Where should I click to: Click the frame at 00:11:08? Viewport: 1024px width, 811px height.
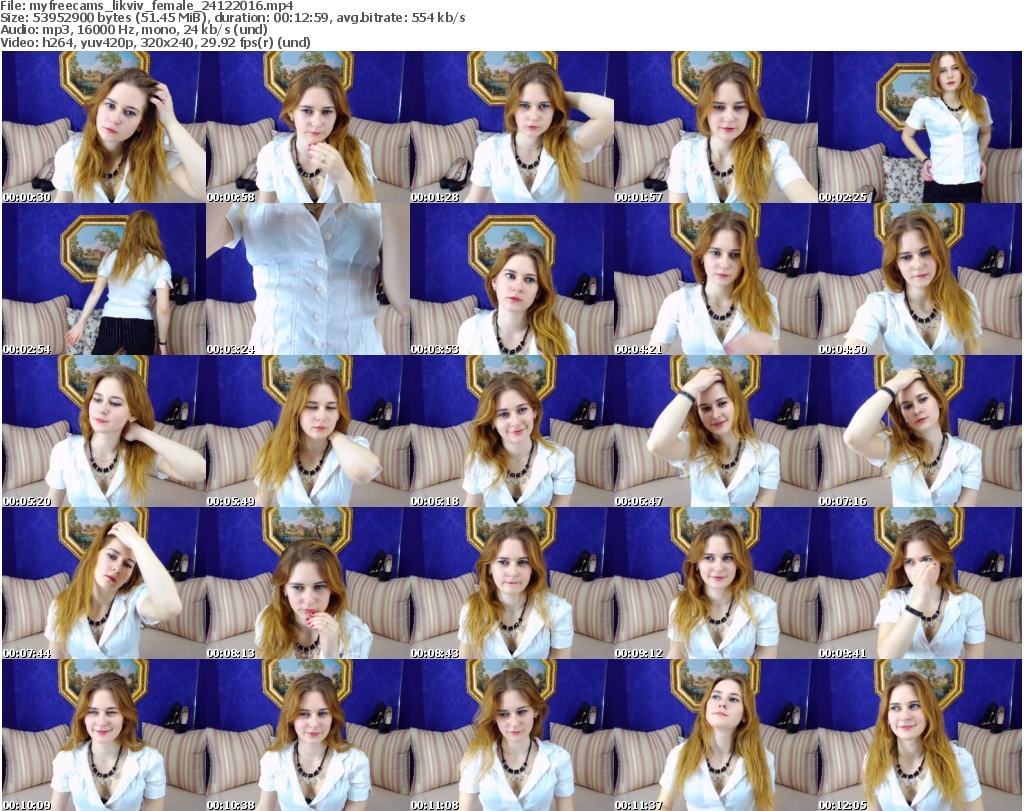point(512,735)
